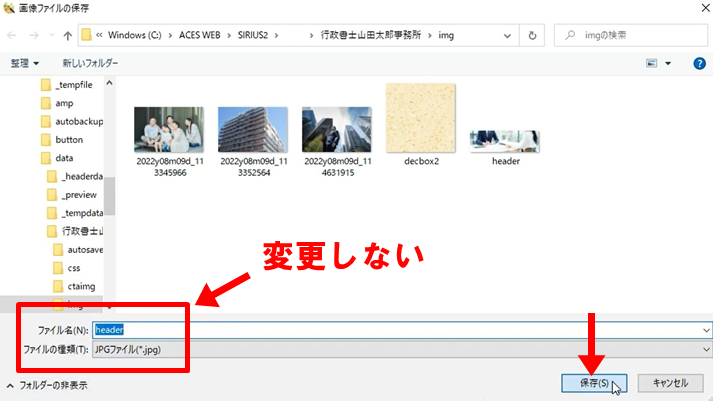Open the 整理 menu
This screenshot has height=401, width=713.
24,63
